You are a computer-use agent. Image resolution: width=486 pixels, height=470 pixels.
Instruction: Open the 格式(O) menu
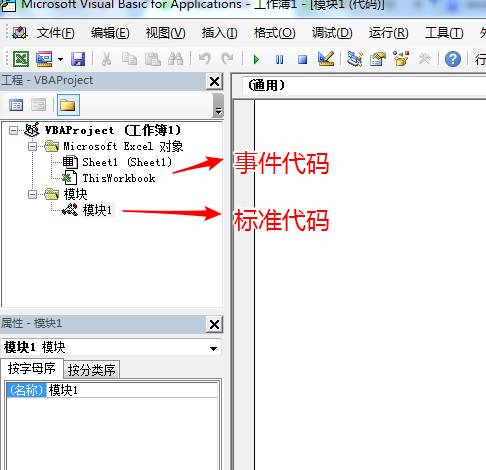[x=275, y=33]
